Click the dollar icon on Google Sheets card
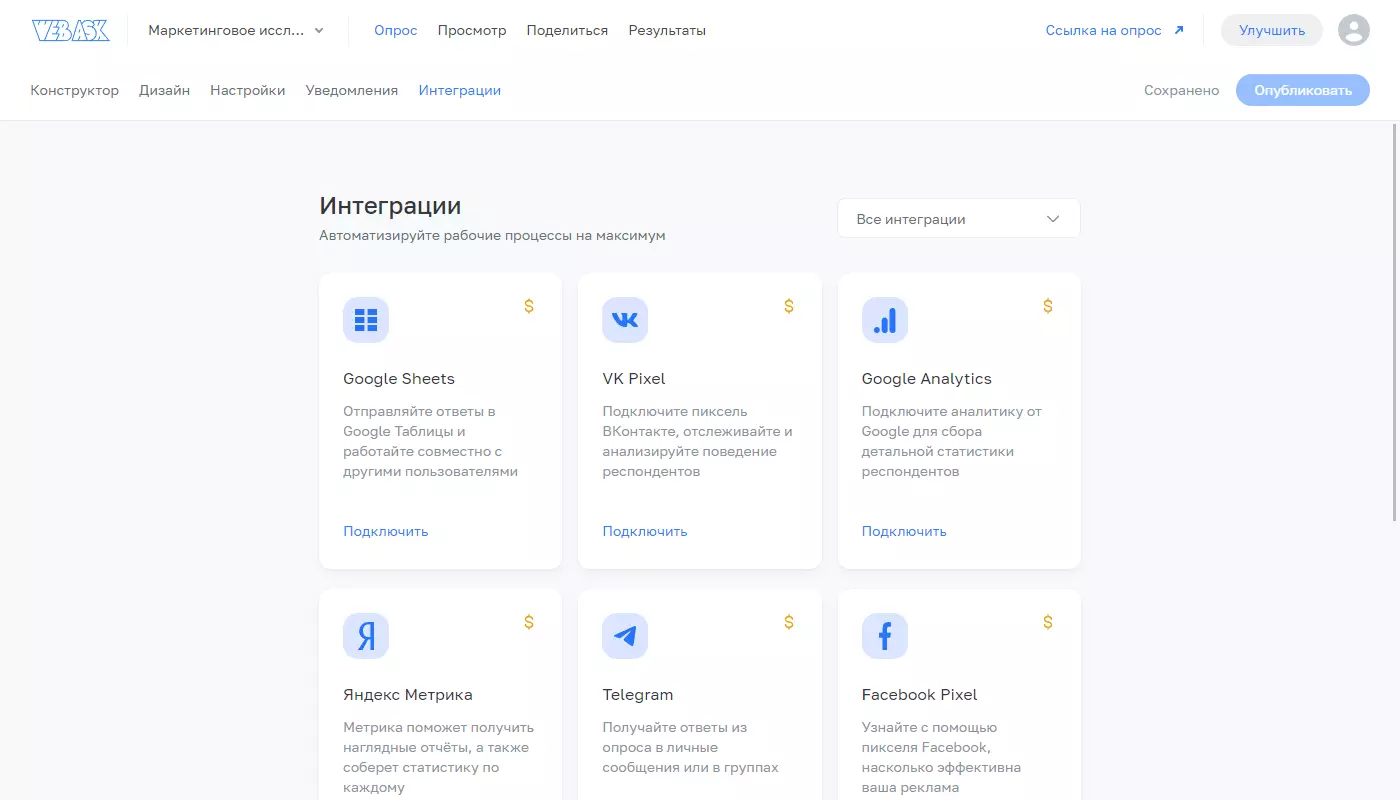 point(529,306)
